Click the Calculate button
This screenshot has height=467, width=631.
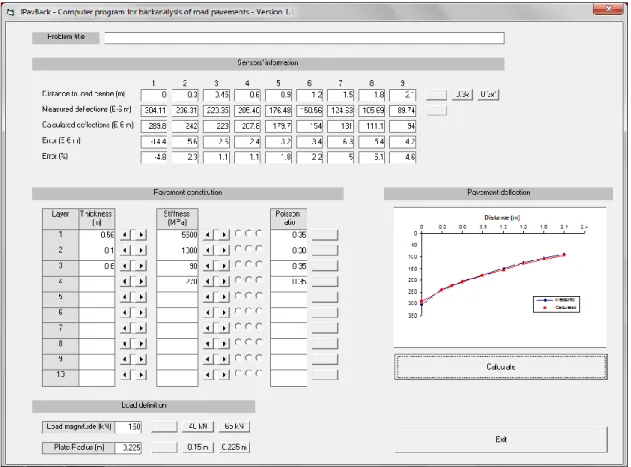click(501, 367)
